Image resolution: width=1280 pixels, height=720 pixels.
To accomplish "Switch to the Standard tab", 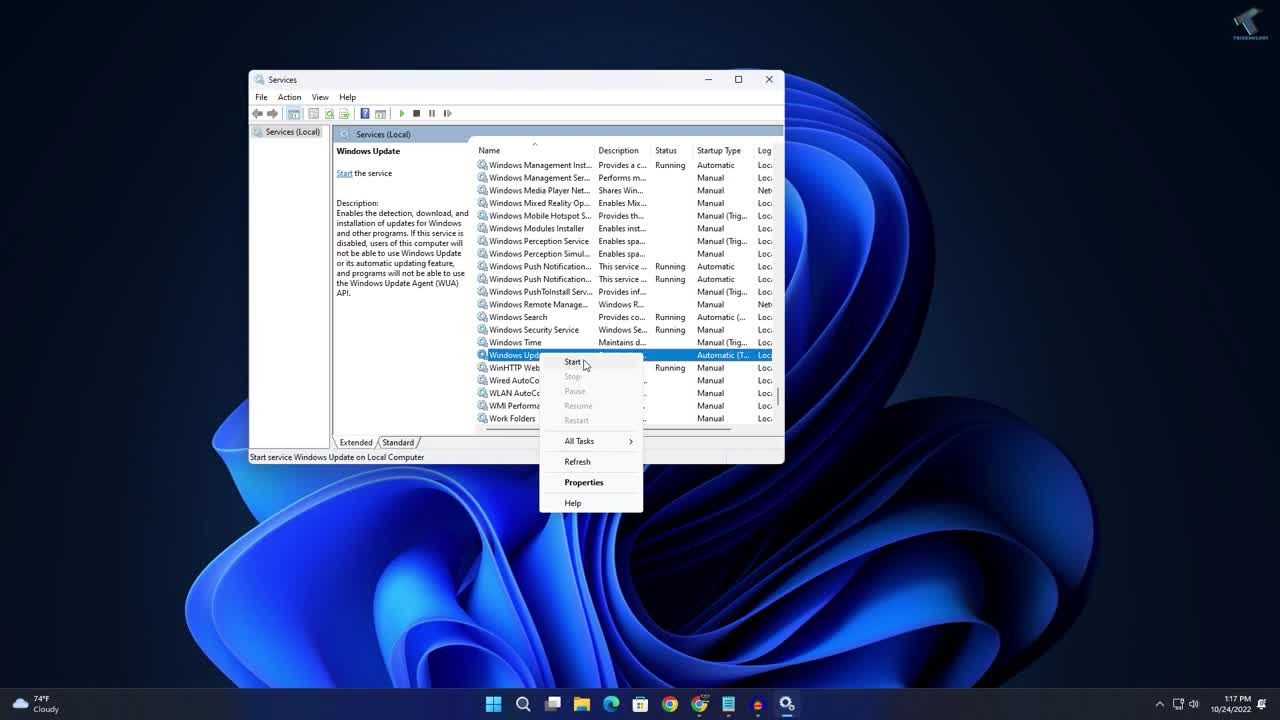I will point(397,442).
